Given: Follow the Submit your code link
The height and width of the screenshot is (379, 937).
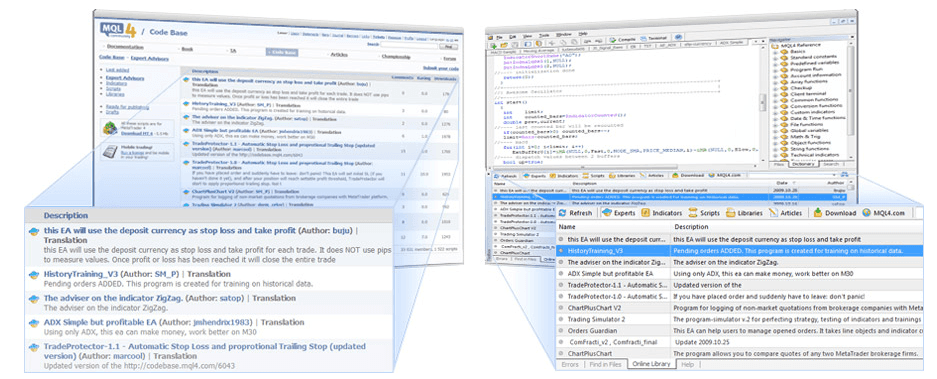Looking at the screenshot, I should [x=440, y=69].
